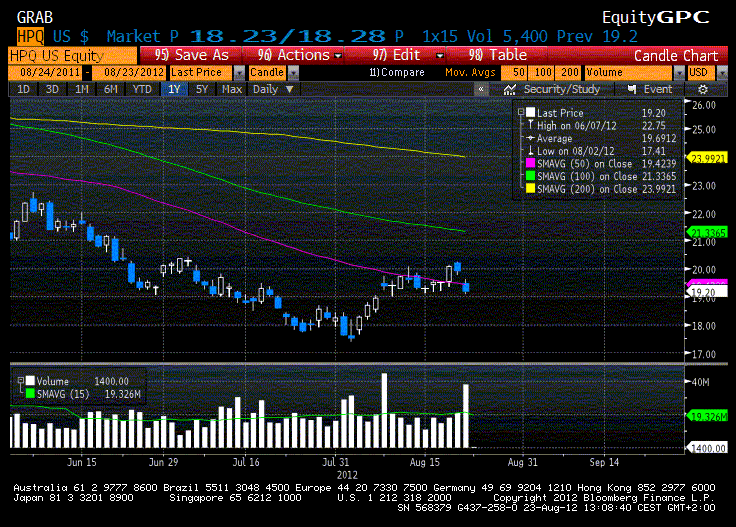This screenshot has height=527, width=736.
Task: Edit the end date 08/23/2012 field
Action: pyautogui.click(x=129, y=73)
